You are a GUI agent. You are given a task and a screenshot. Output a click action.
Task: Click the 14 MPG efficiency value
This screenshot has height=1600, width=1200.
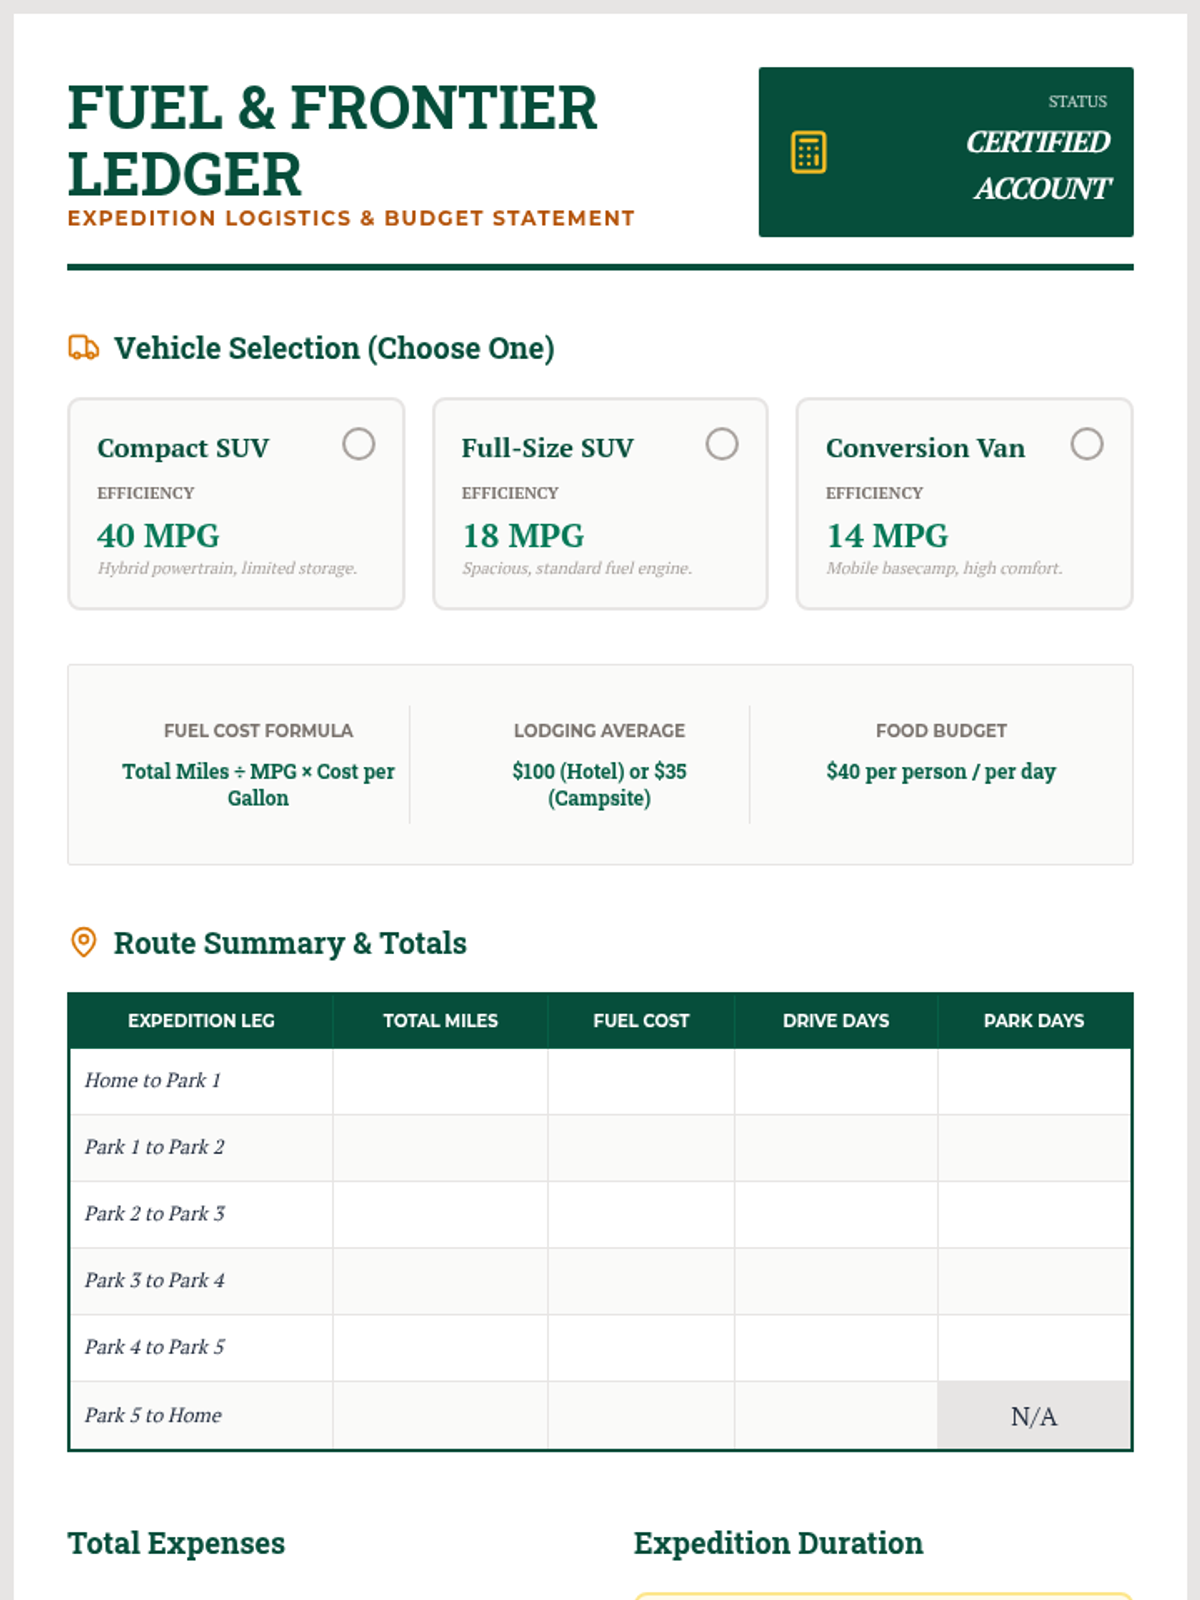[x=887, y=536]
